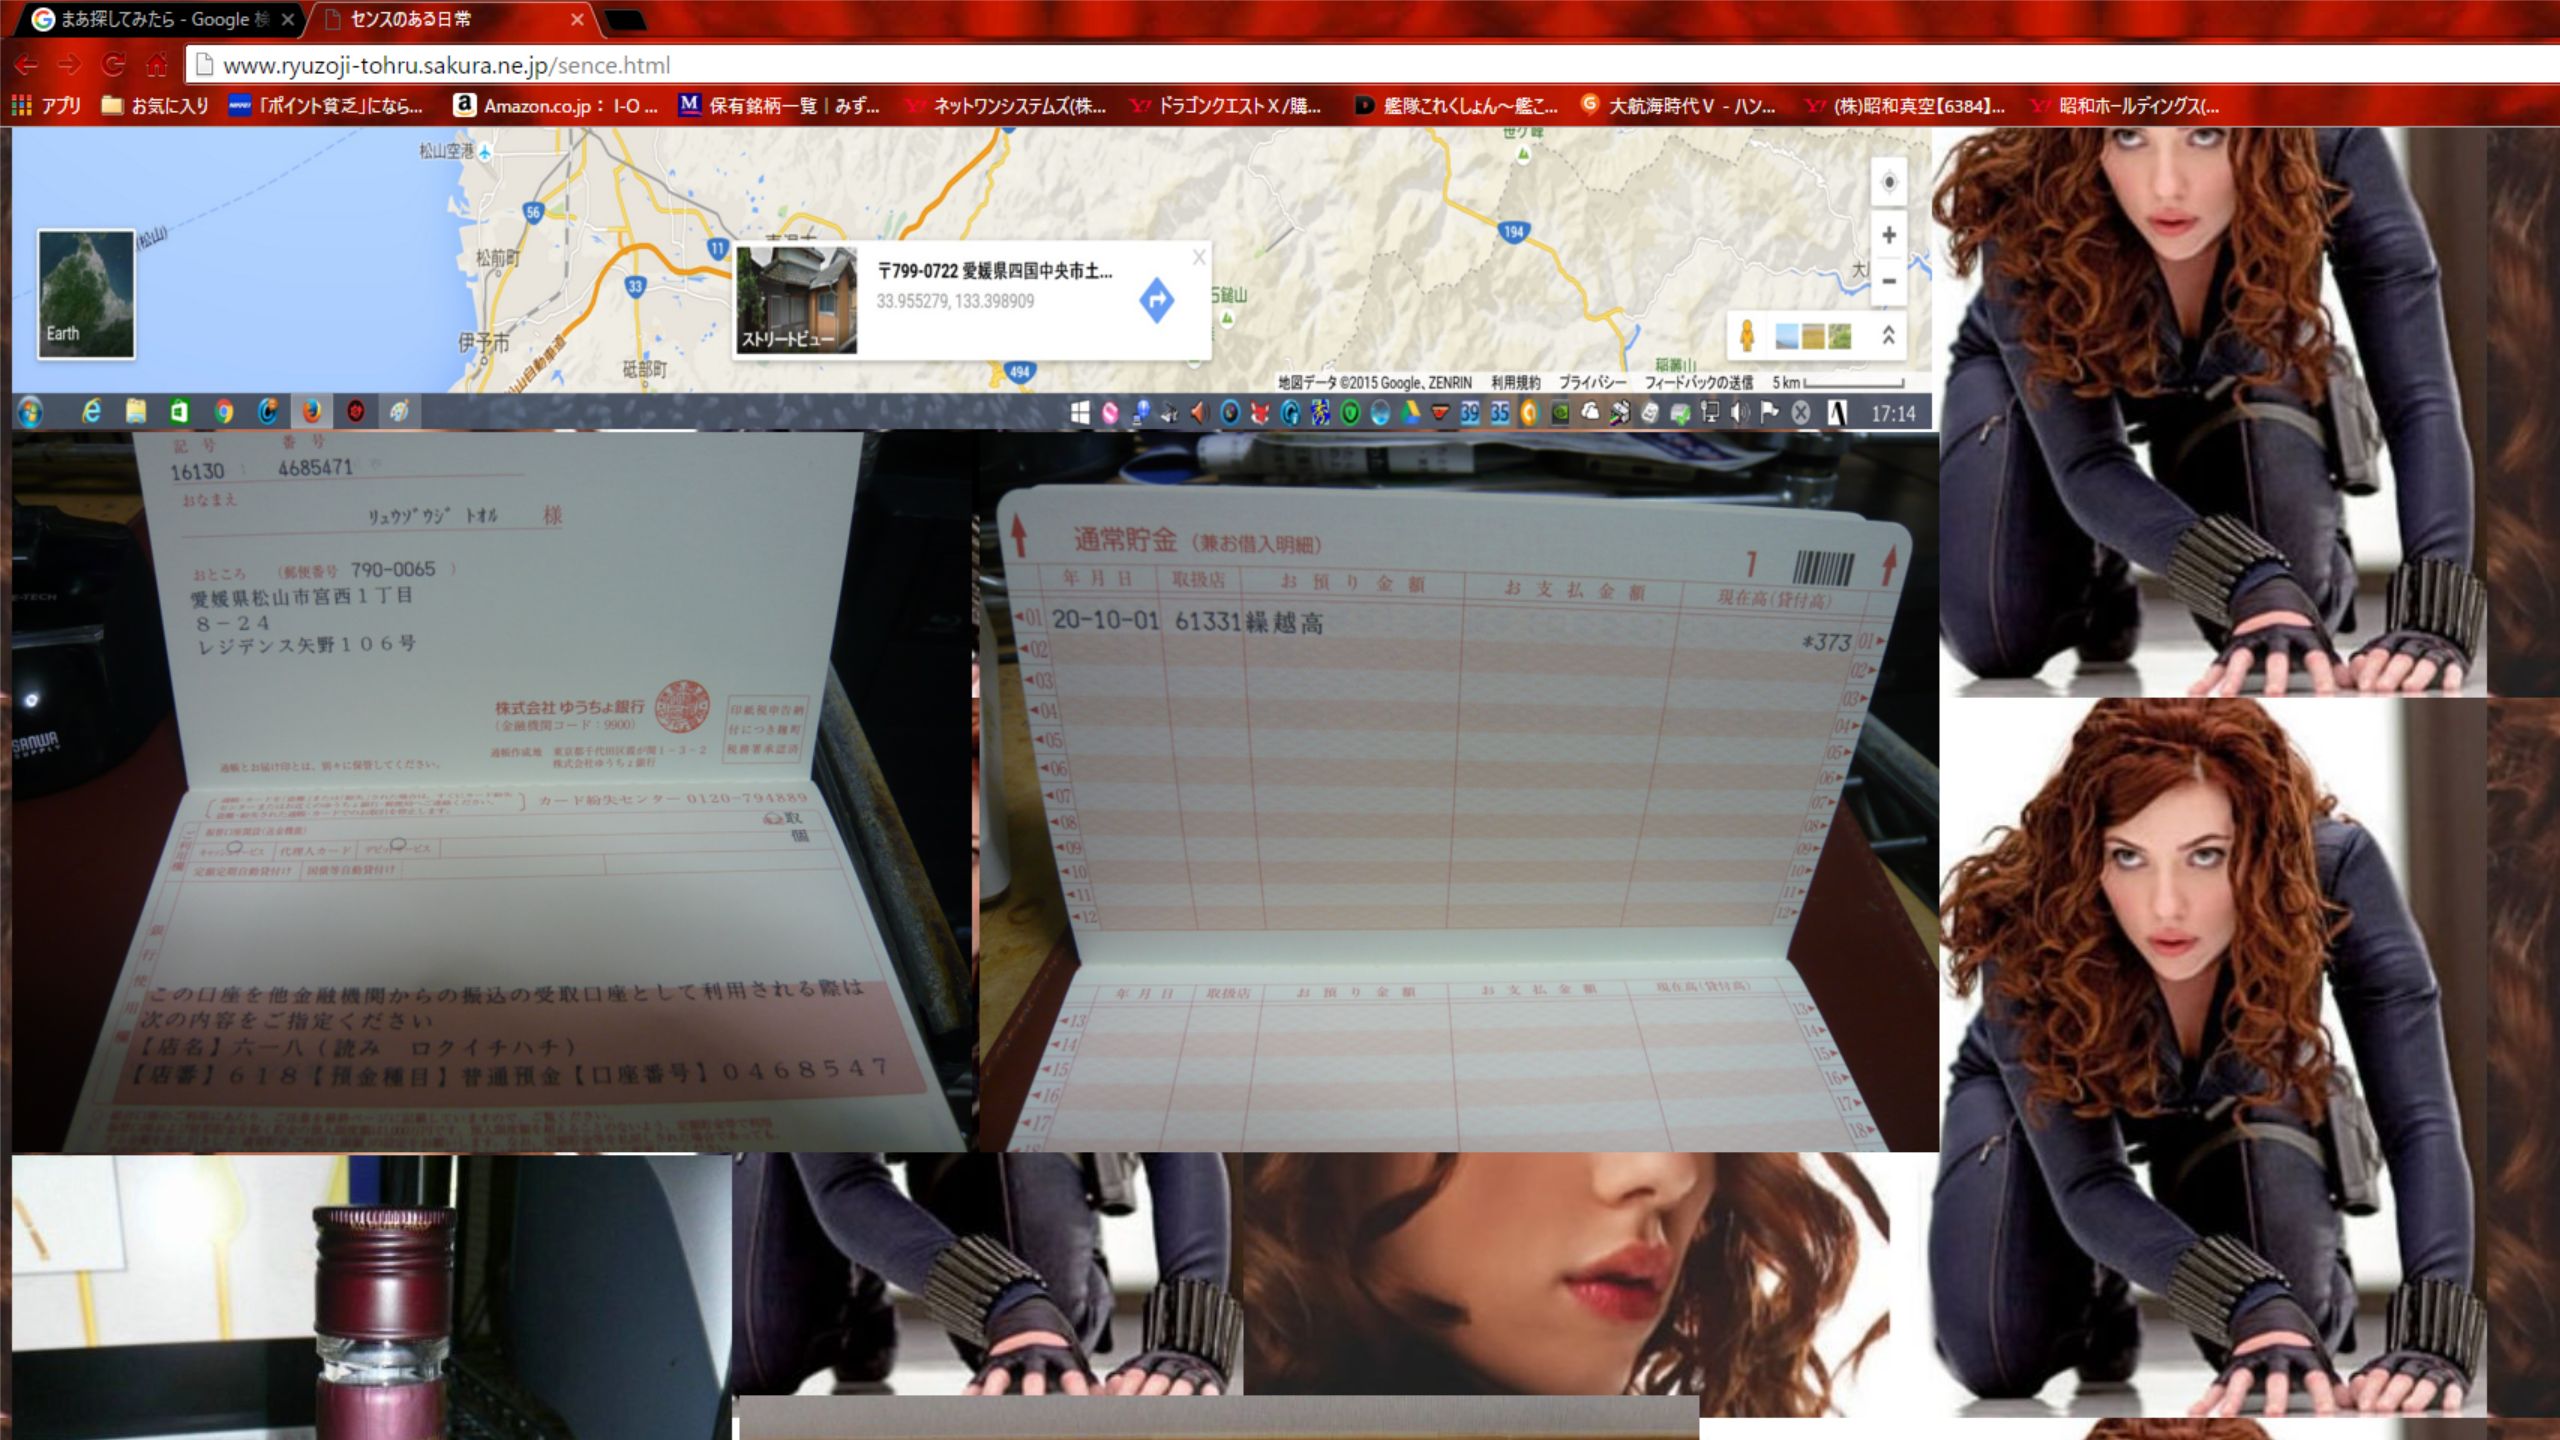Open Internet Explorer in the pictured taskbar
The height and width of the screenshot is (1440, 2560).
(x=91, y=411)
